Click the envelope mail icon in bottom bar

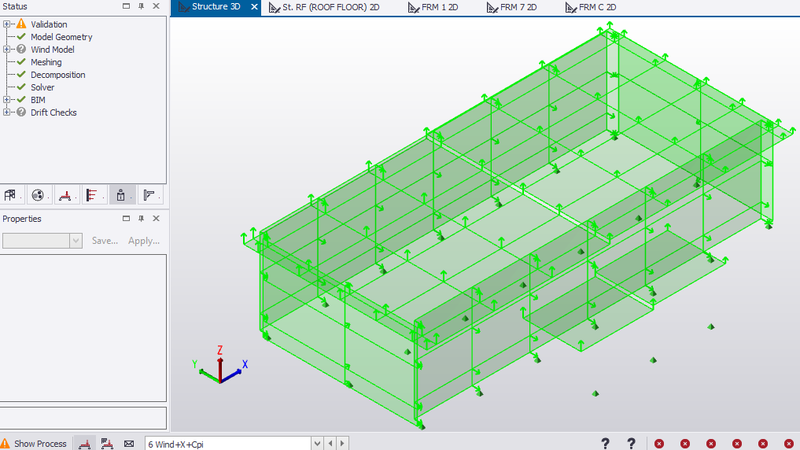[129, 444]
